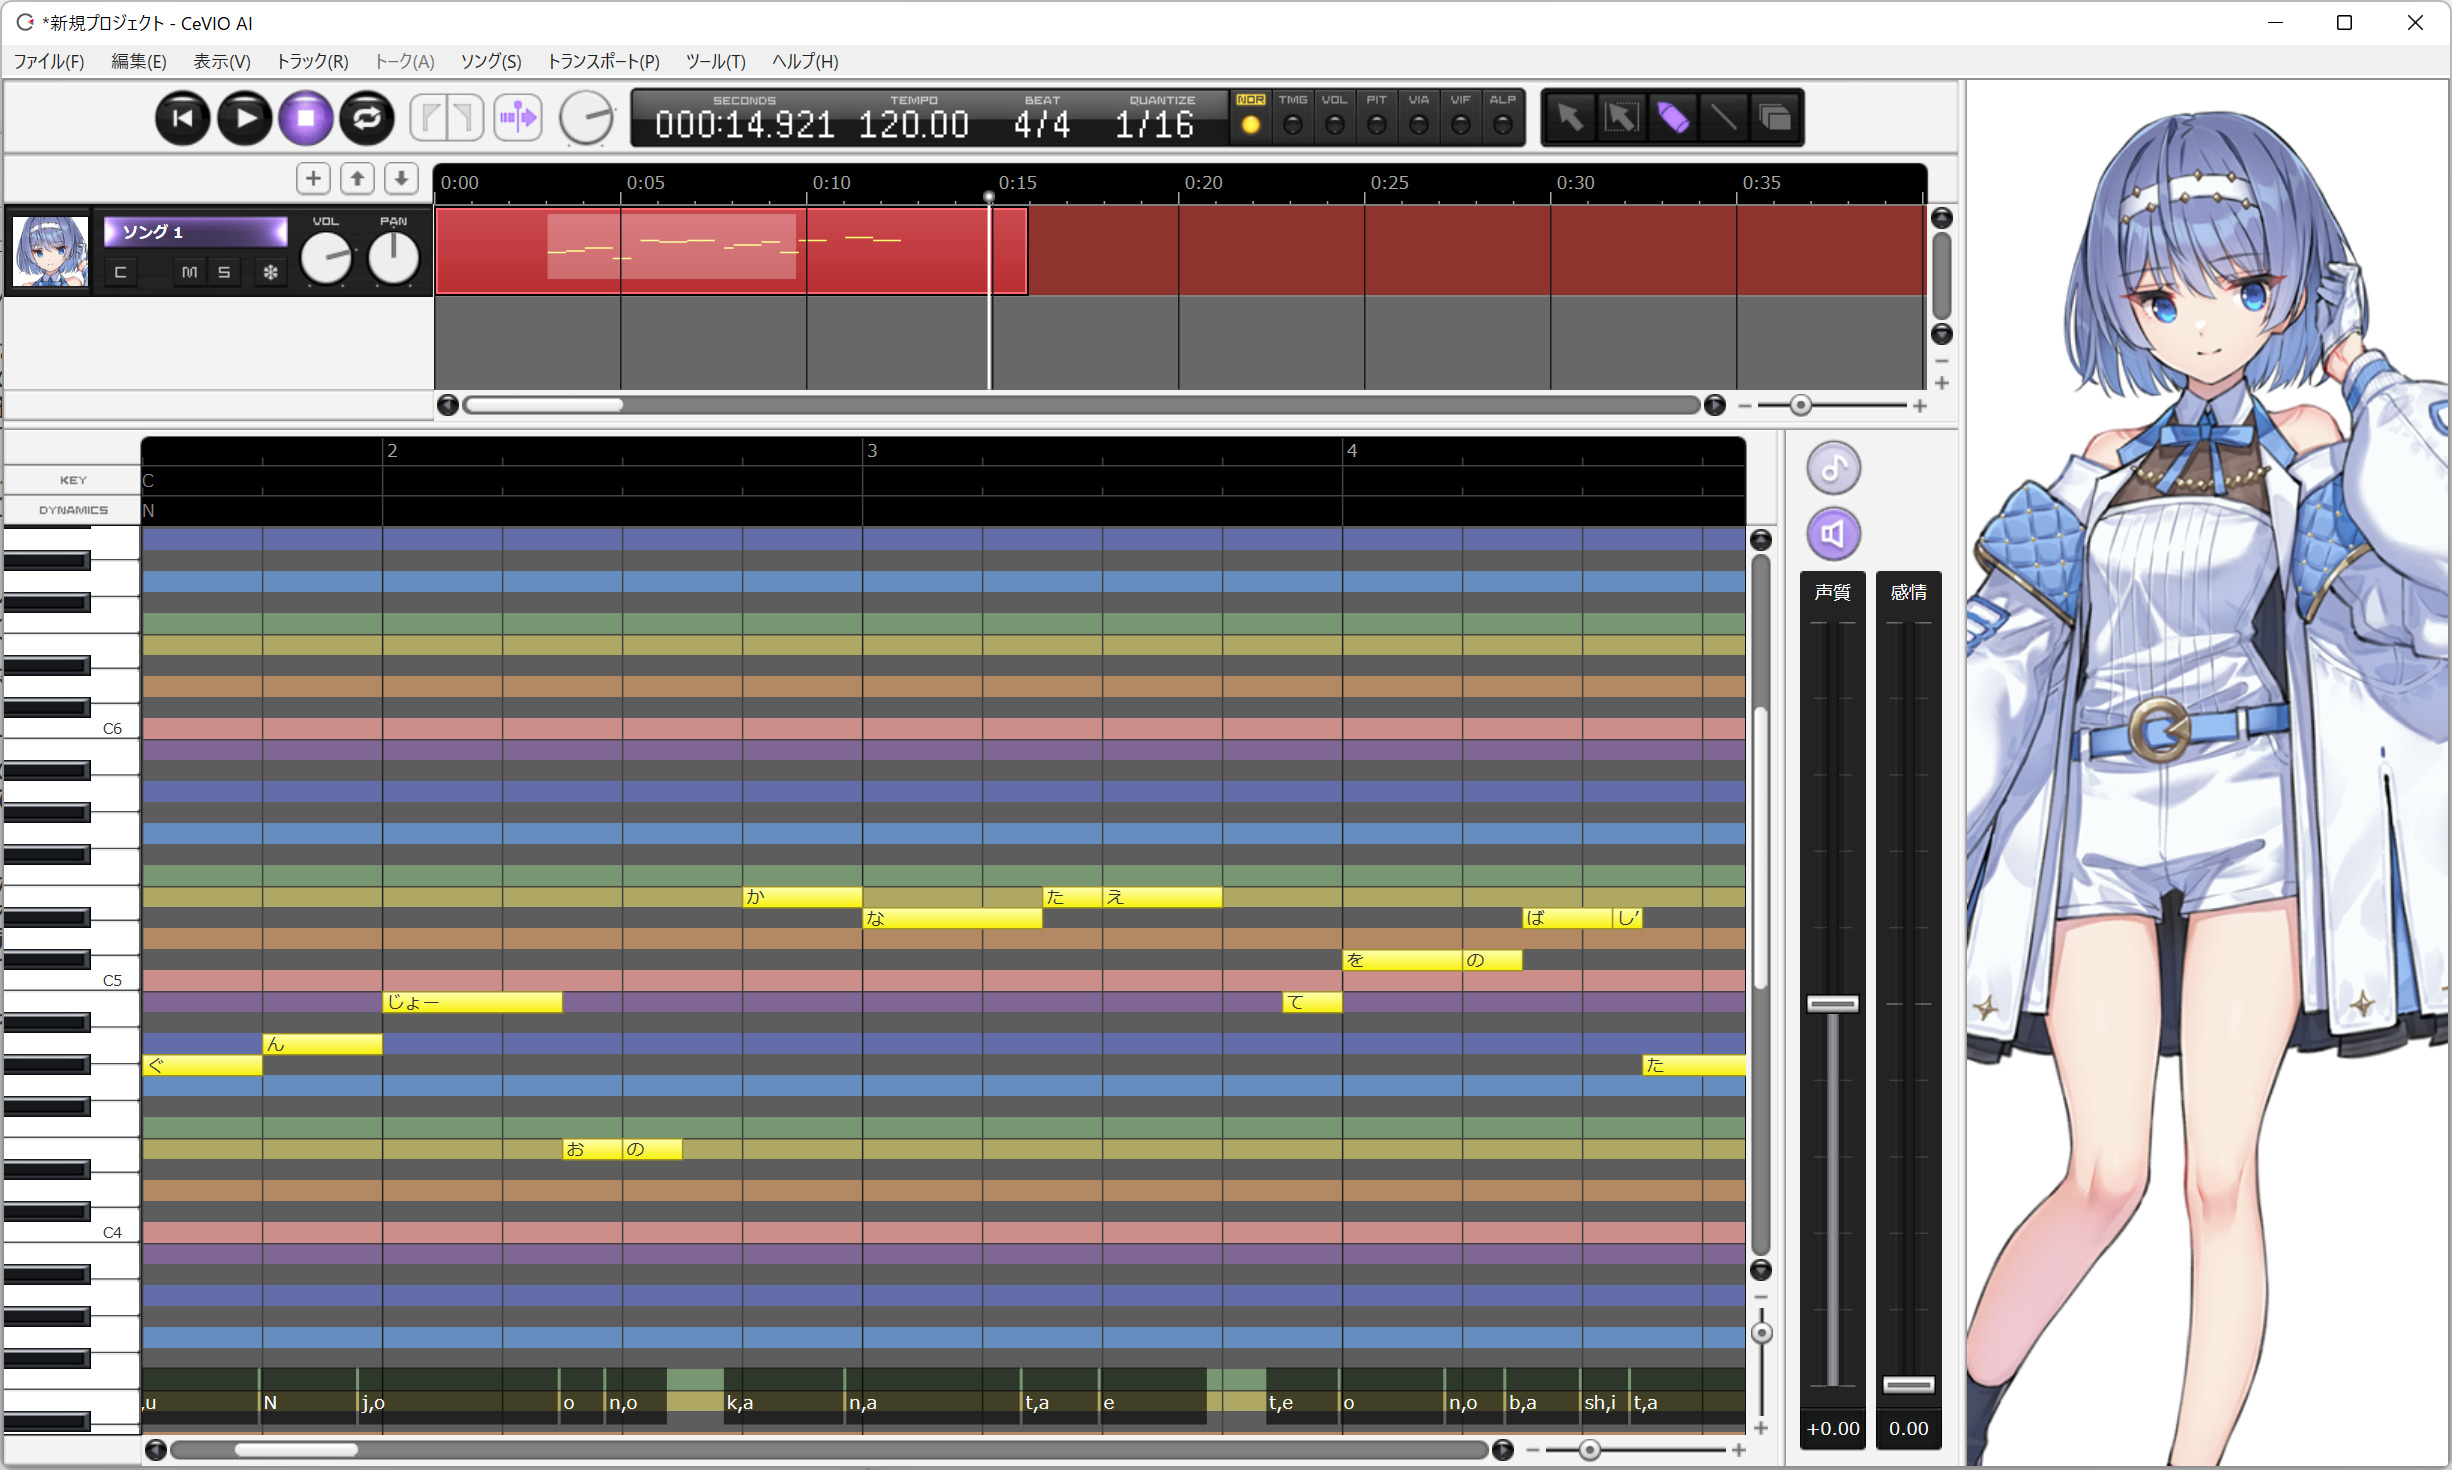Select the な note in piano roll

point(952,918)
